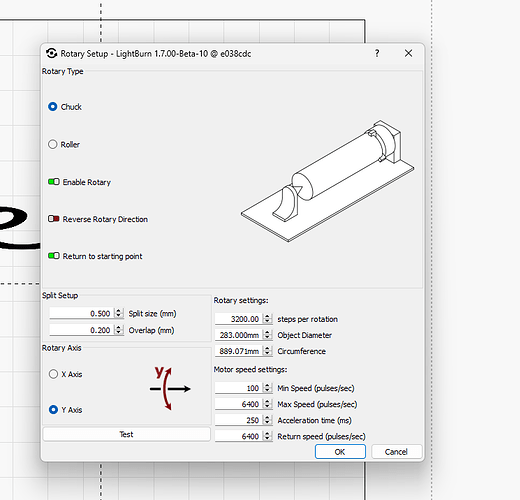Adjust the Split size stepper arrows

pyautogui.click(x=119, y=313)
